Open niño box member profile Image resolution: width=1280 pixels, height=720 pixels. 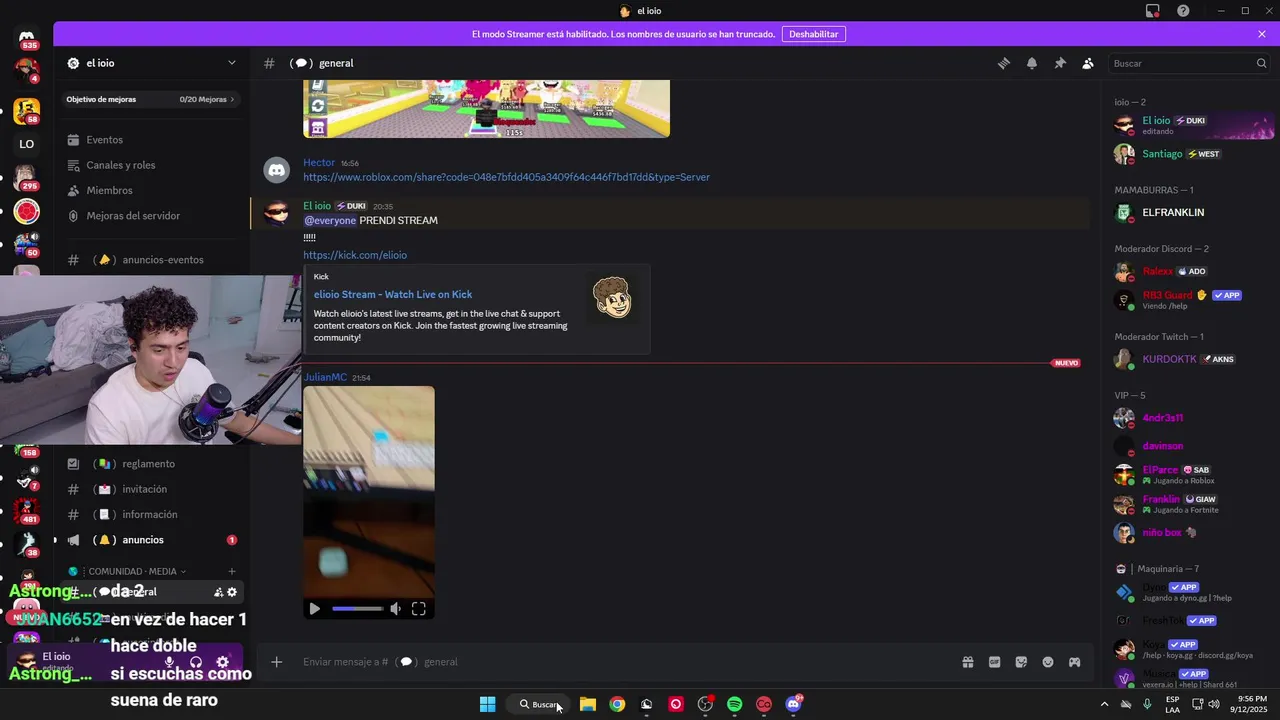(x=1192, y=533)
